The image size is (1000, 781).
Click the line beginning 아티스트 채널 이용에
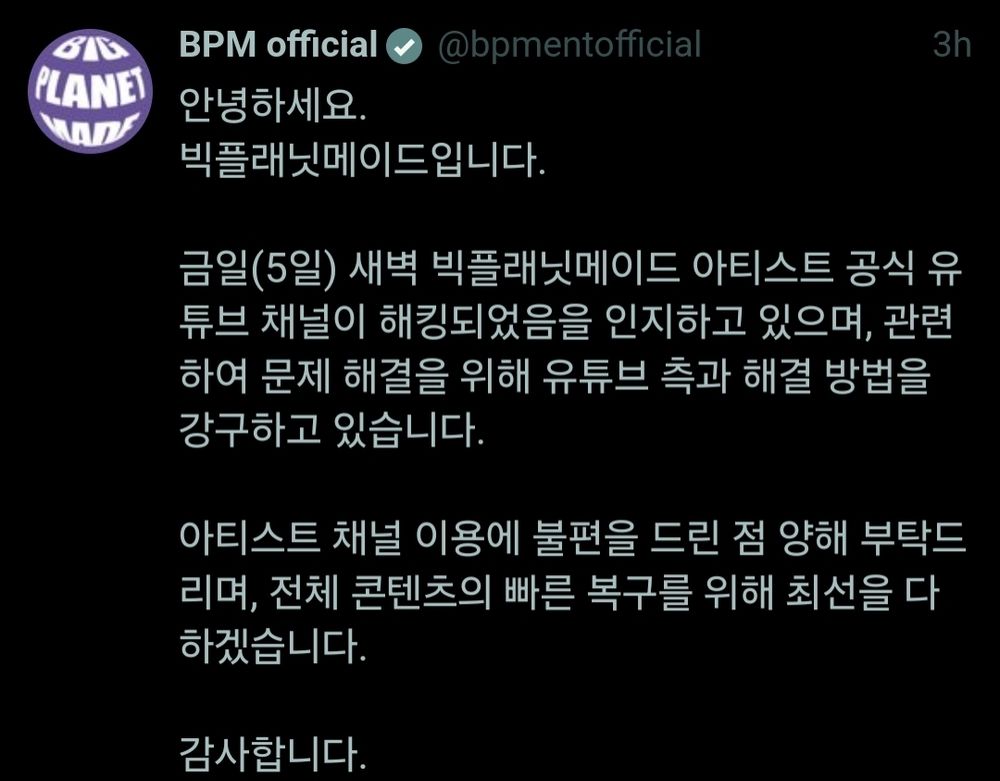[x=573, y=538]
